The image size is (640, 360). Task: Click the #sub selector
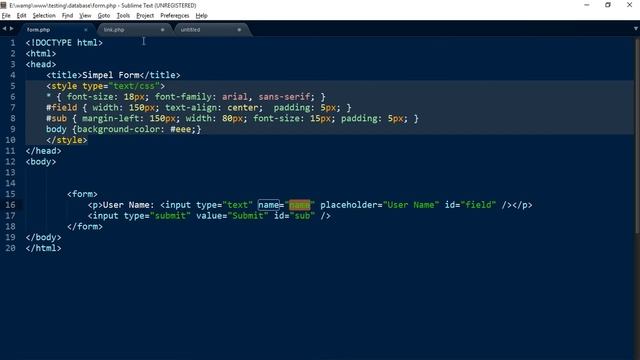(56, 118)
